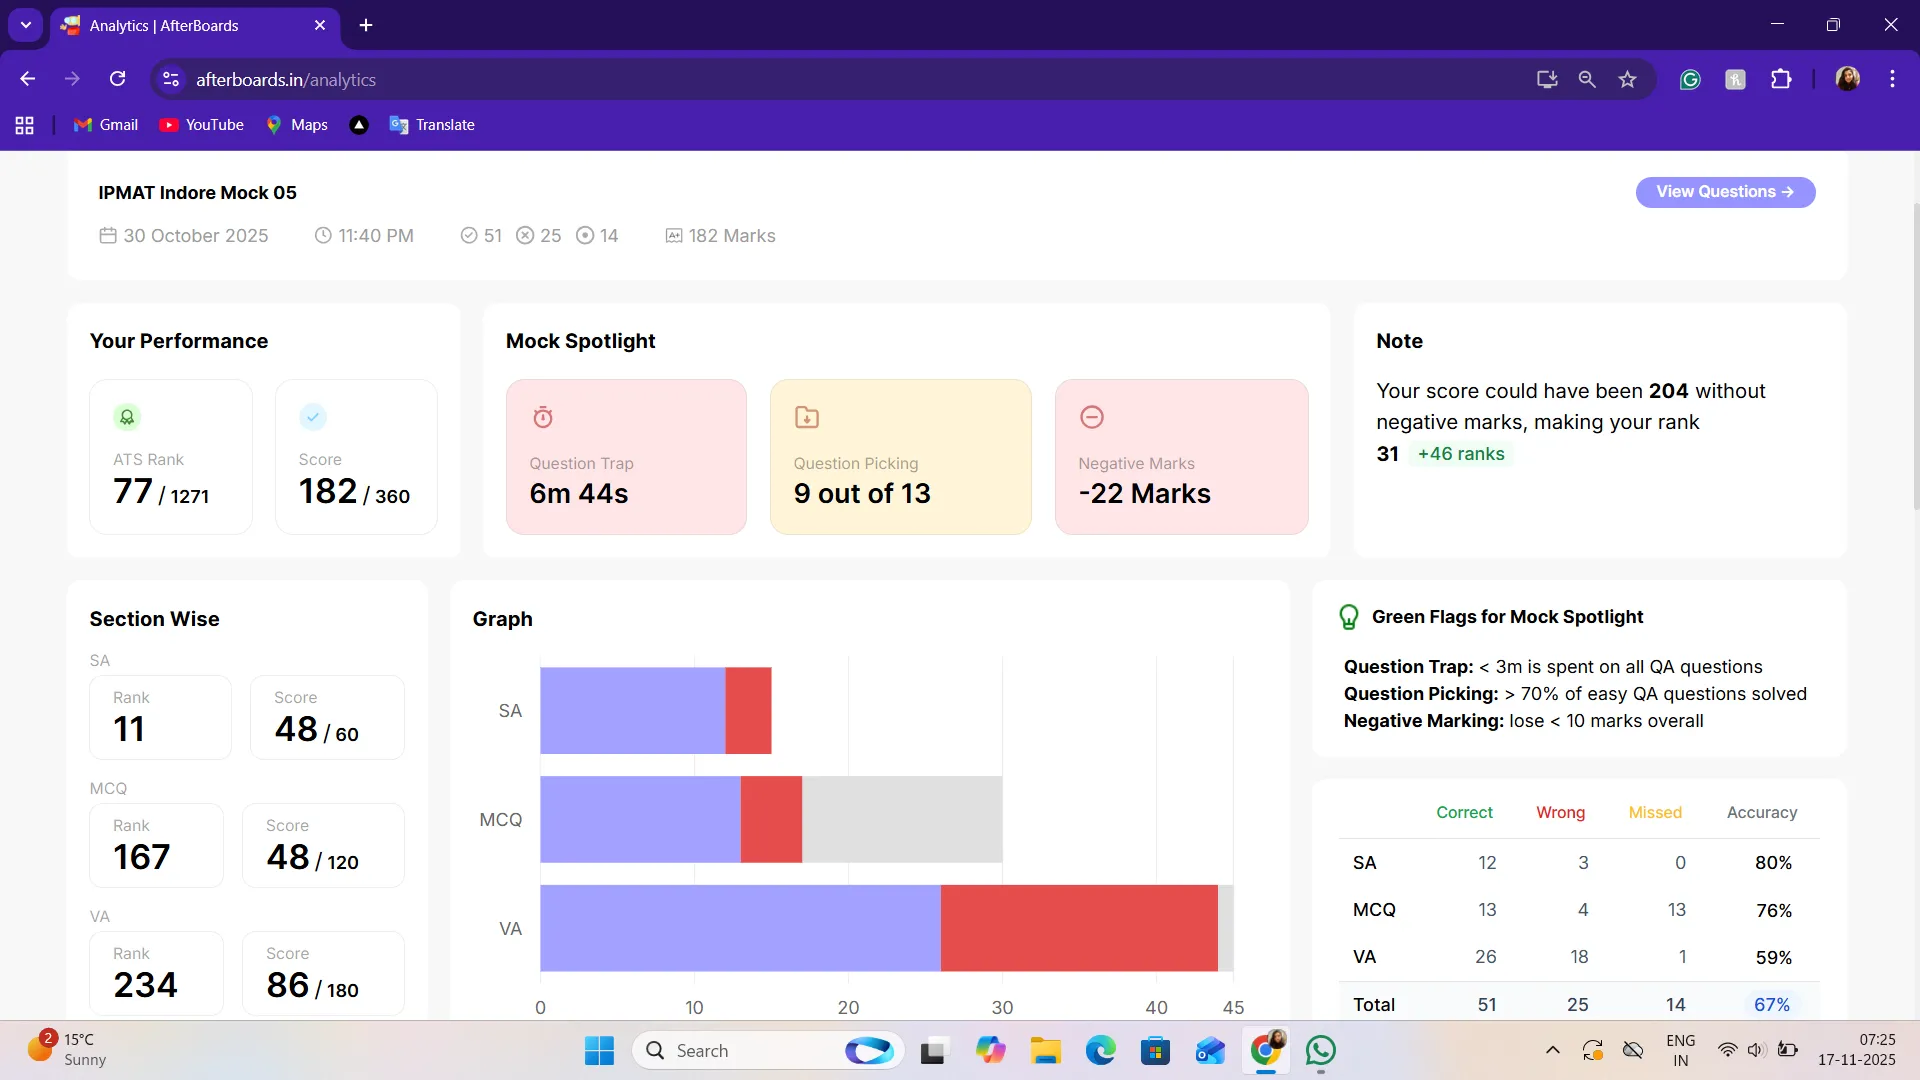The width and height of the screenshot is (1920, 1080).
Task: Open the Grammarly extension icon
Action: [x=1690, y=80]
